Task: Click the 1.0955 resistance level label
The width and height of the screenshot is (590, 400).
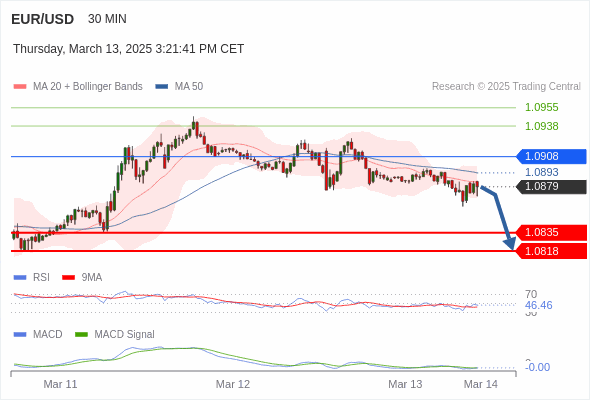Action: coord(541,107)
